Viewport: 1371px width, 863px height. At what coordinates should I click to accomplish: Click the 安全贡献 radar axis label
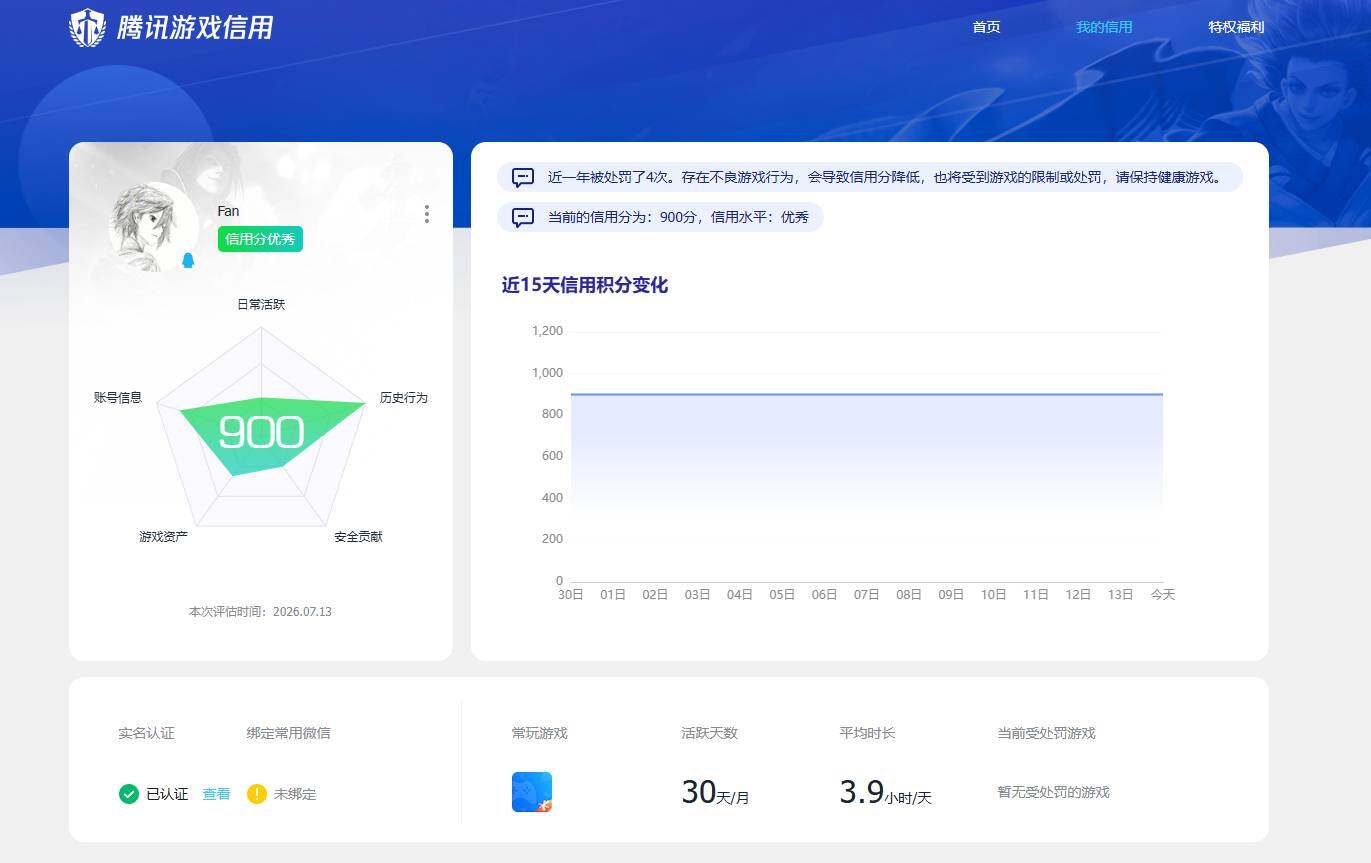click(358, 537)
